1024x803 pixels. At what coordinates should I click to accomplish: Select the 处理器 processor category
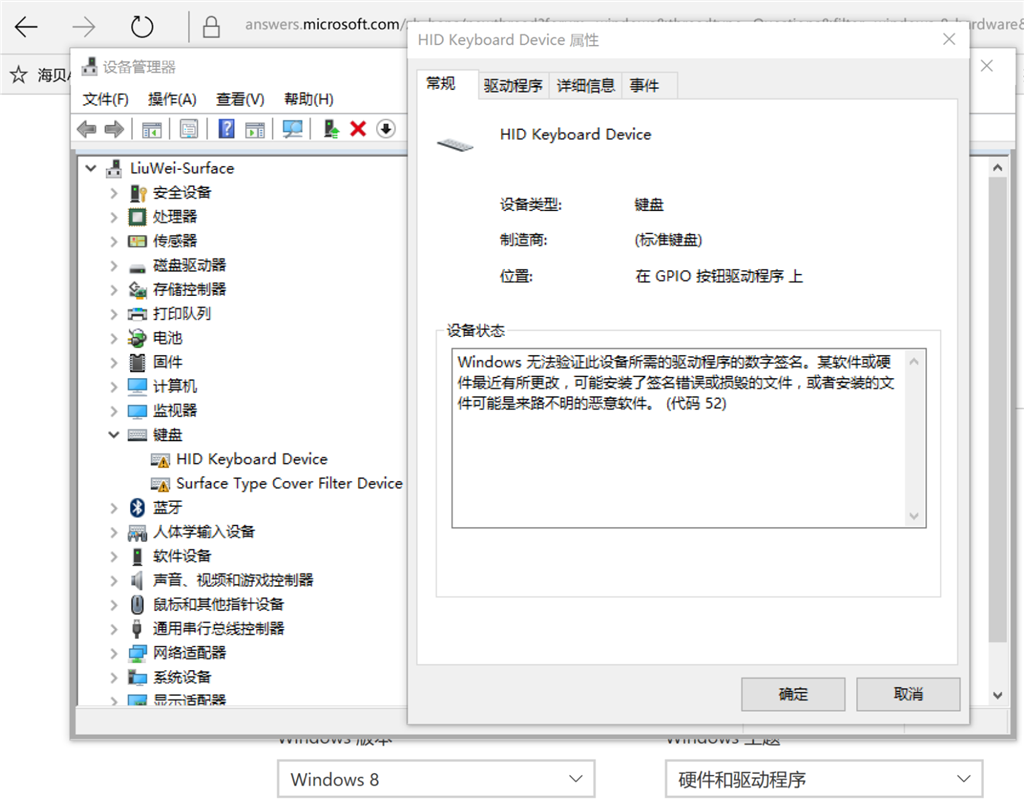(x=174, y=217)
